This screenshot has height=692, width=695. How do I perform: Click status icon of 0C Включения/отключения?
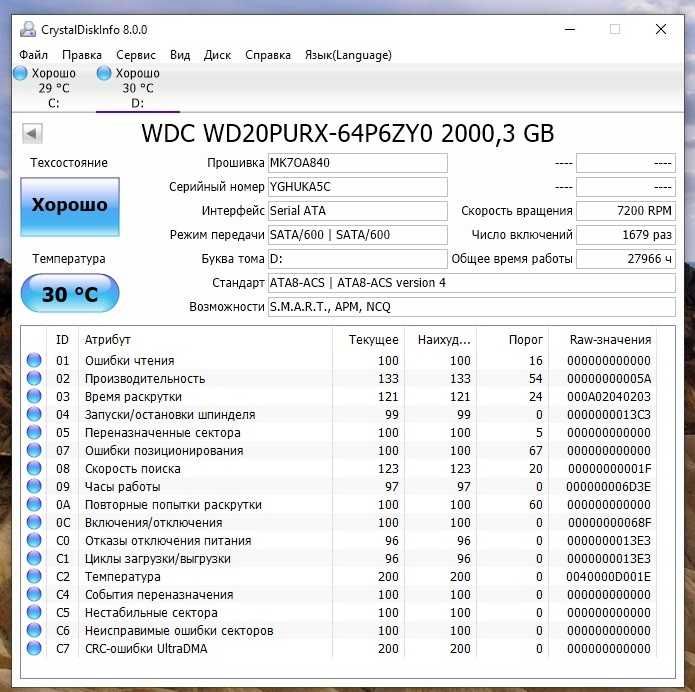(34, 522)
